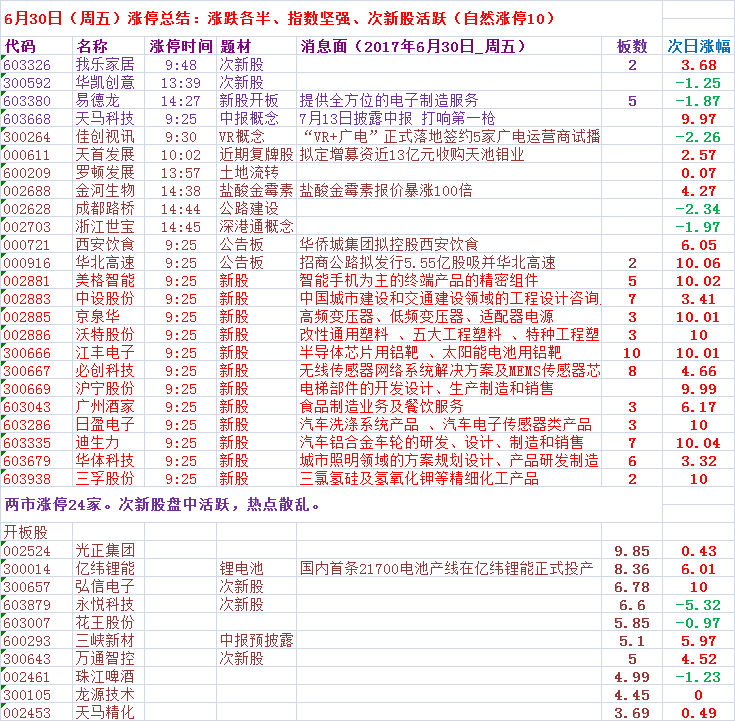Click the 珠江啤酒 name cell
735x721 pixels.
tap(108, 676)
